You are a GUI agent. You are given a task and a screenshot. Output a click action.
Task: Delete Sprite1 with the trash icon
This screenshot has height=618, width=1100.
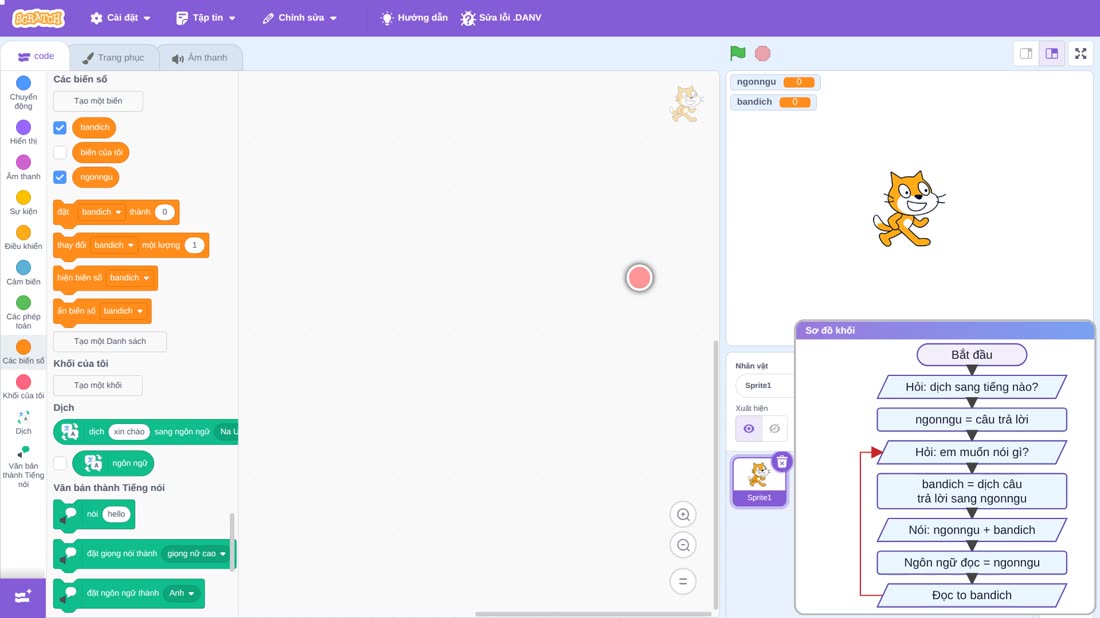point(782,462)
